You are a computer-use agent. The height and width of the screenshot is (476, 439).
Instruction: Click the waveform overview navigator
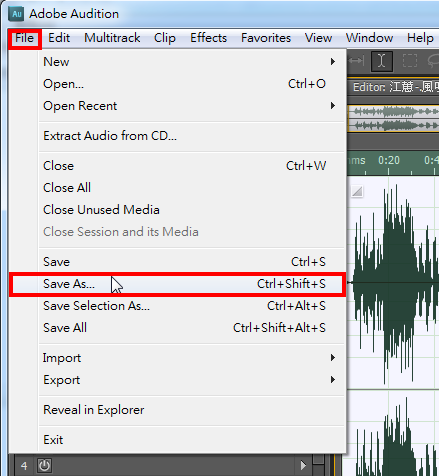pos(393,119)
